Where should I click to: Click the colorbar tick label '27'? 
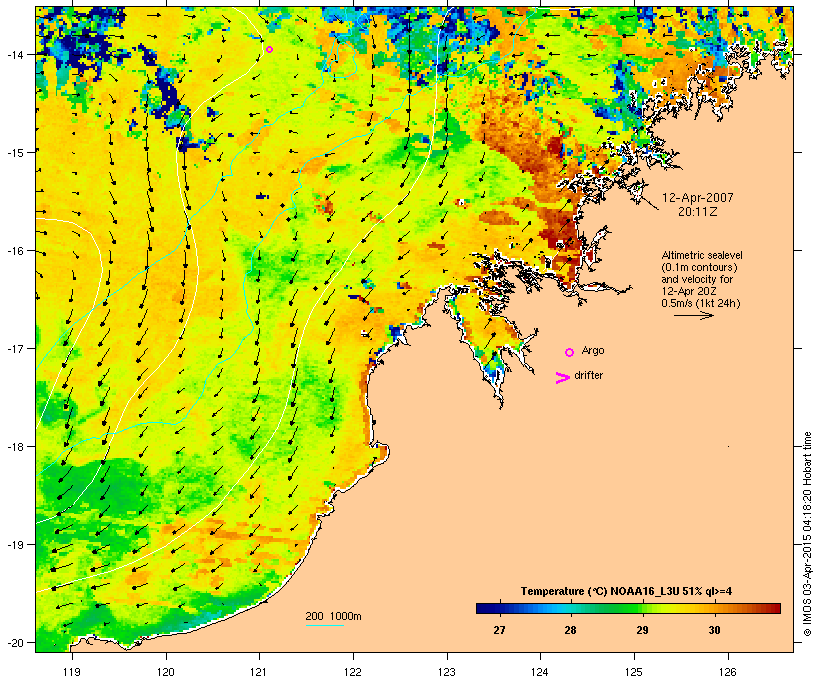(x=499, y=630)
